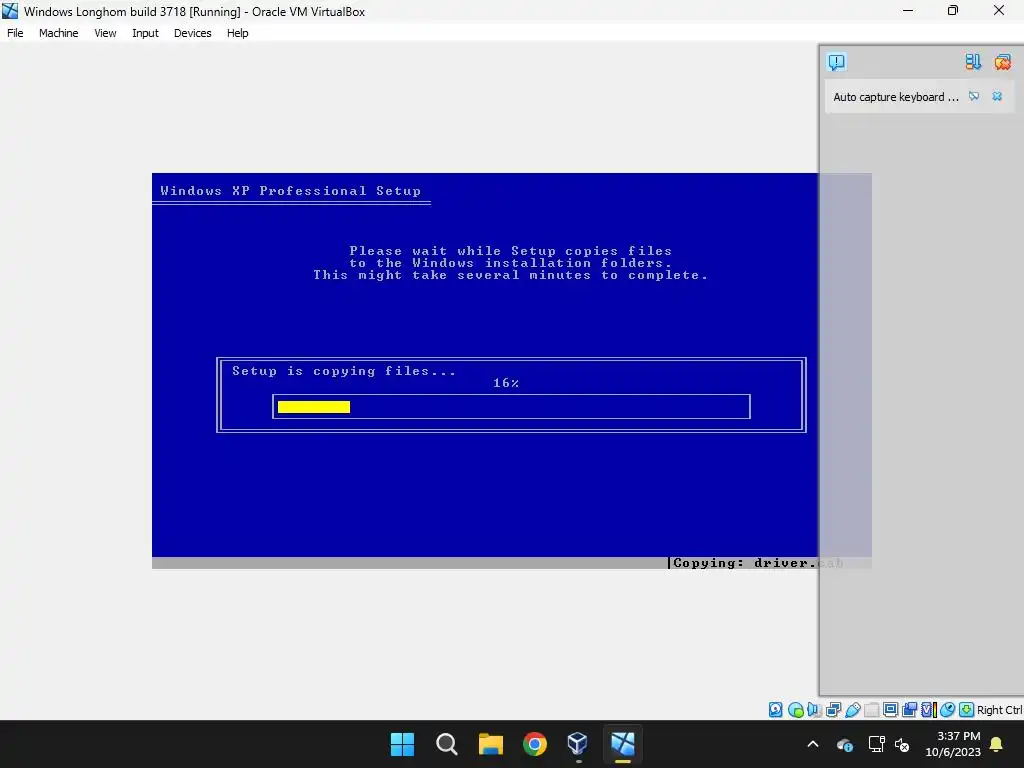Open the Help menu

click(238, 33)
